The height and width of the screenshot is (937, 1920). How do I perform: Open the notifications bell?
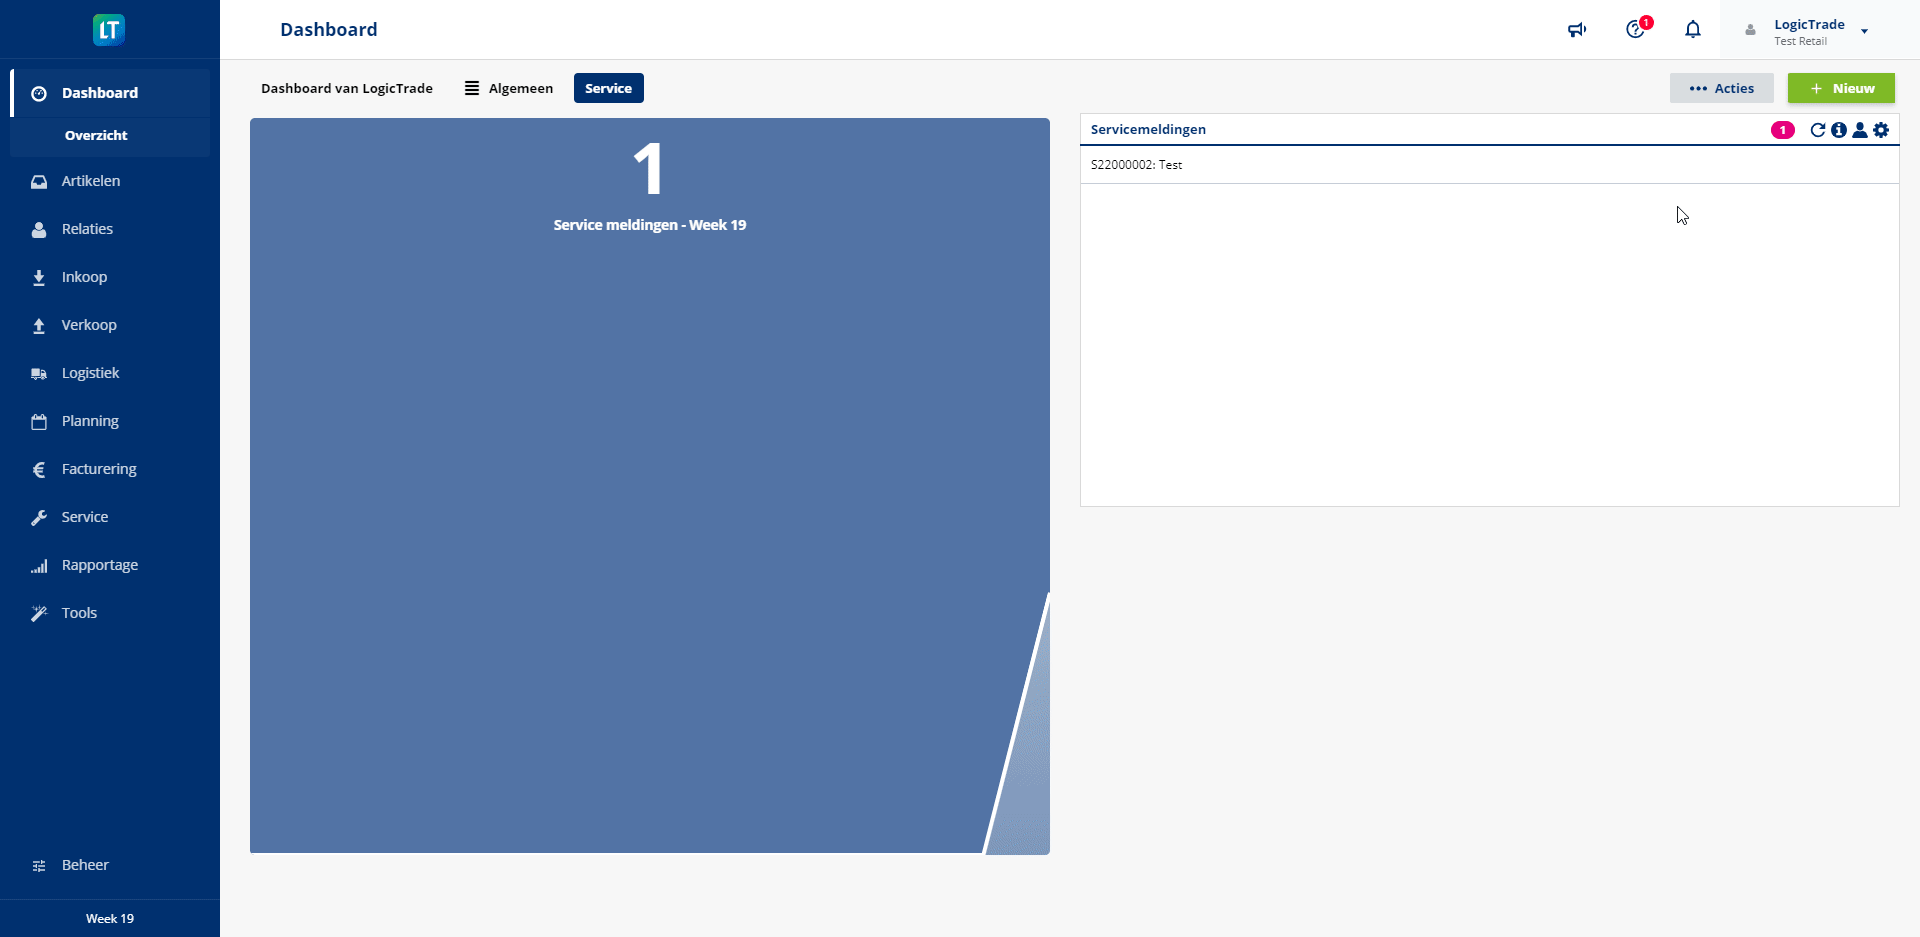pyautogui.click(x=1693, y=30)
